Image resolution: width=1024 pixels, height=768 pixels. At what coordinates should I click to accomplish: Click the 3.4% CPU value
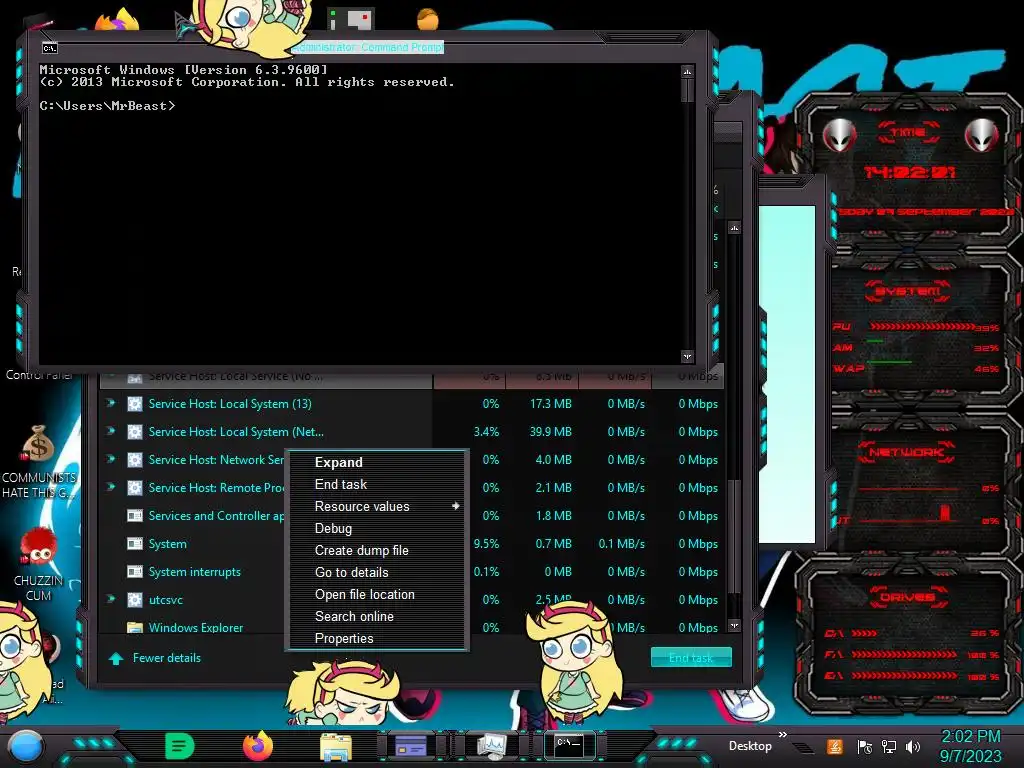tap(487, 432)
